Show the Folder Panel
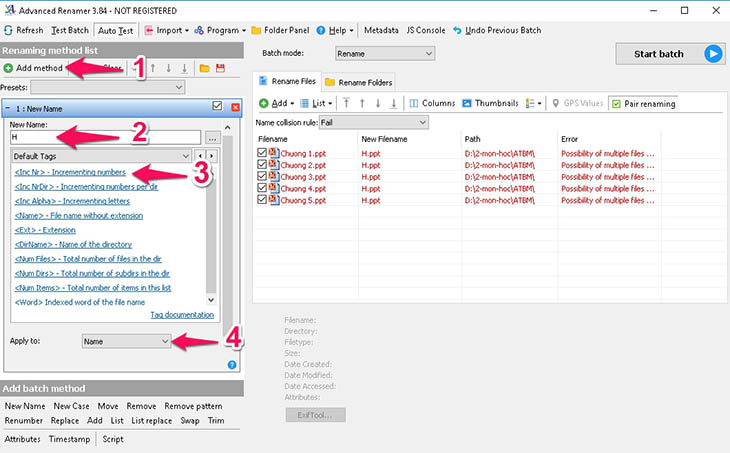 point(280,30)
